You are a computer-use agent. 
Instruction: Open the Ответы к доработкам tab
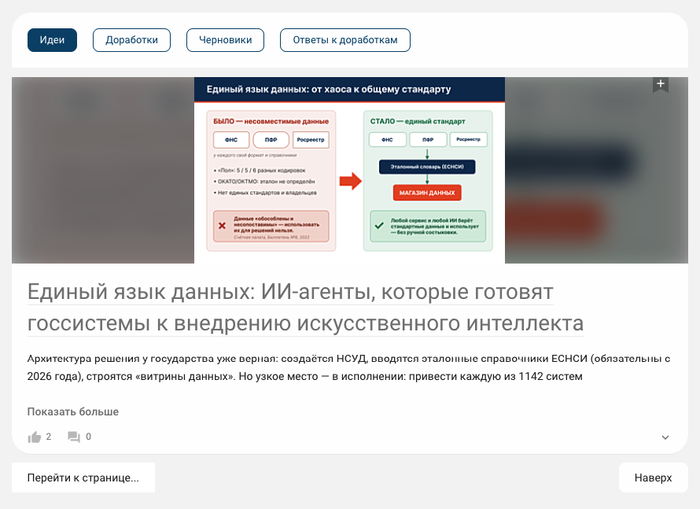pos(345,40)
